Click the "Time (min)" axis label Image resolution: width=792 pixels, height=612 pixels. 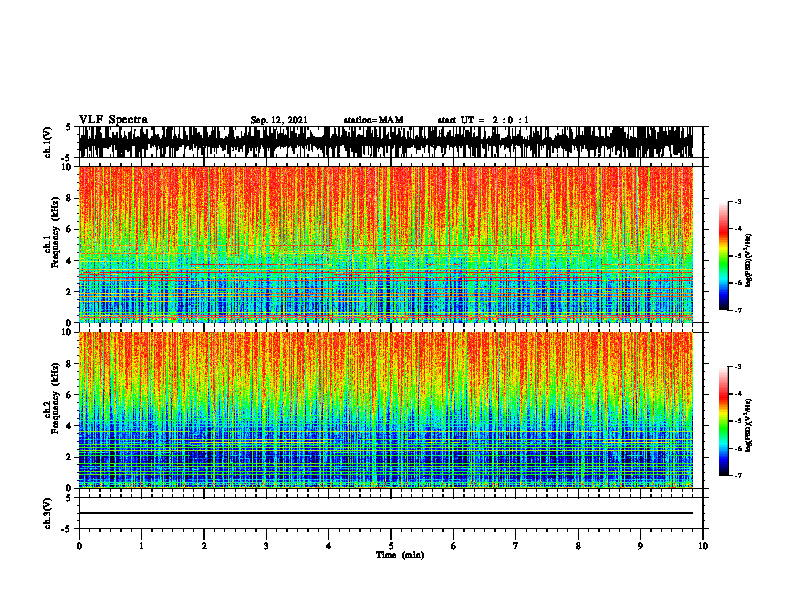[x=400, y=555]
